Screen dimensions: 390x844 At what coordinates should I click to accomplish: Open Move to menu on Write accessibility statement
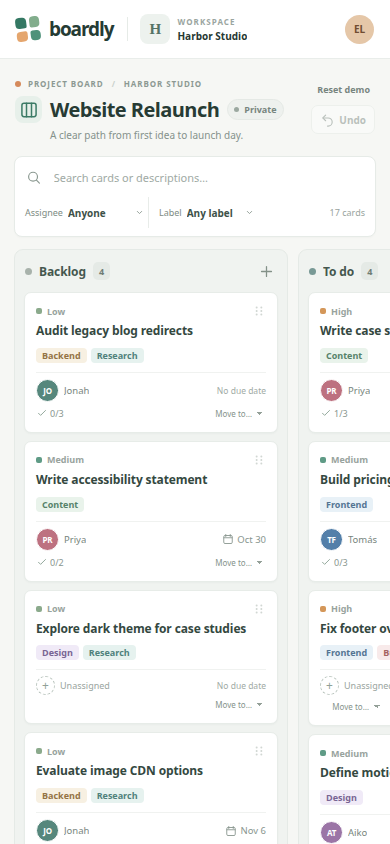click(239, 562)
